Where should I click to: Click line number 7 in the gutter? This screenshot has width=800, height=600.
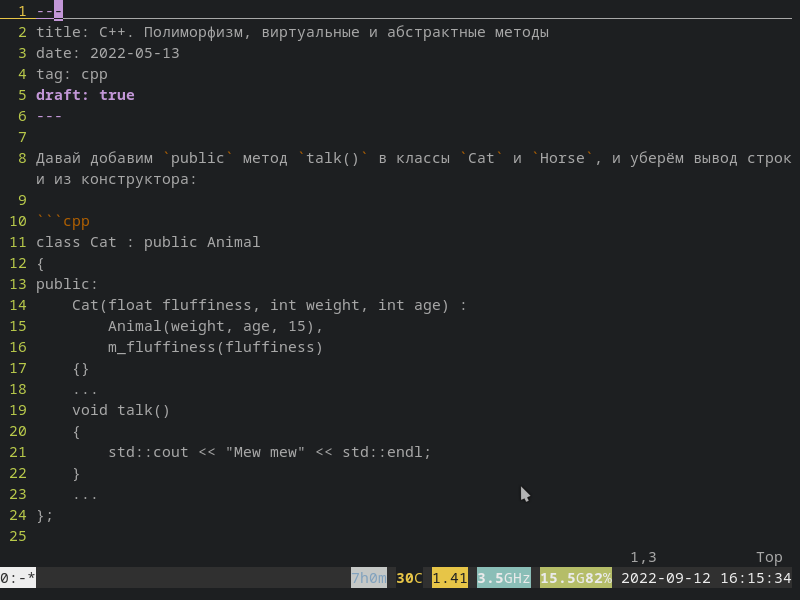[x=22, y=137]
